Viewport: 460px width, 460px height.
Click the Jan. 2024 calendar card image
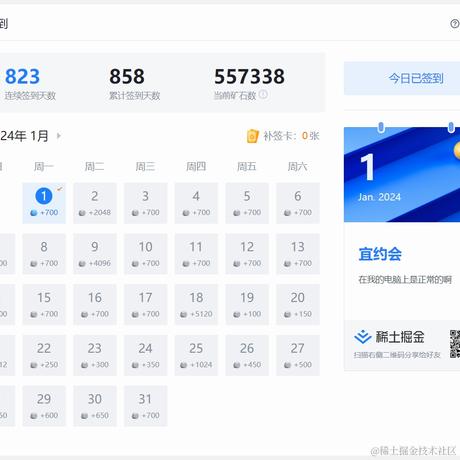pyautogui.click(x=402, y=174)
